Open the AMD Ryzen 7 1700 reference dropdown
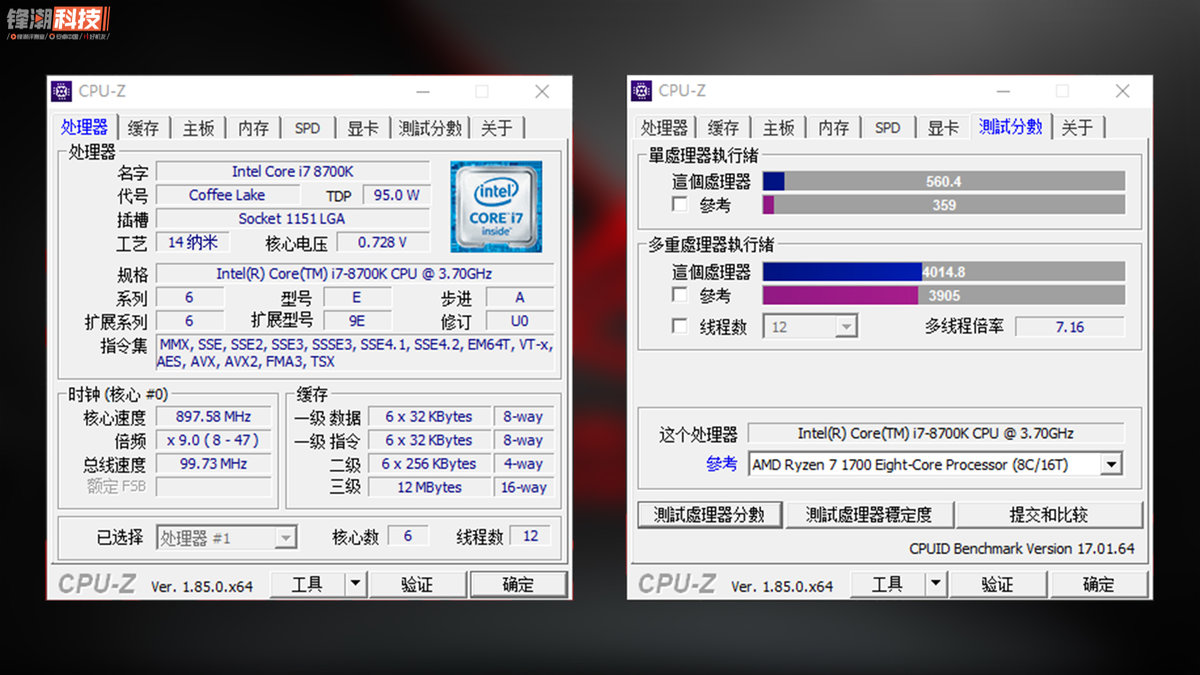 (x=1110, y=464)
